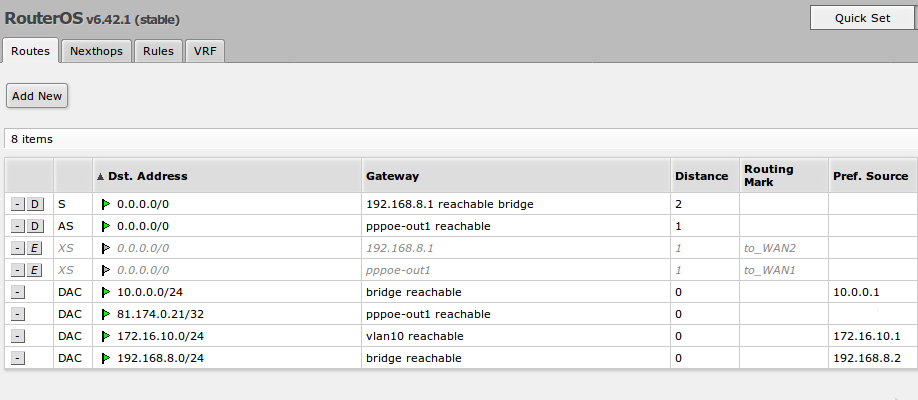Sort table by Gateway column header
918x400 pixels.
[392, 176]
